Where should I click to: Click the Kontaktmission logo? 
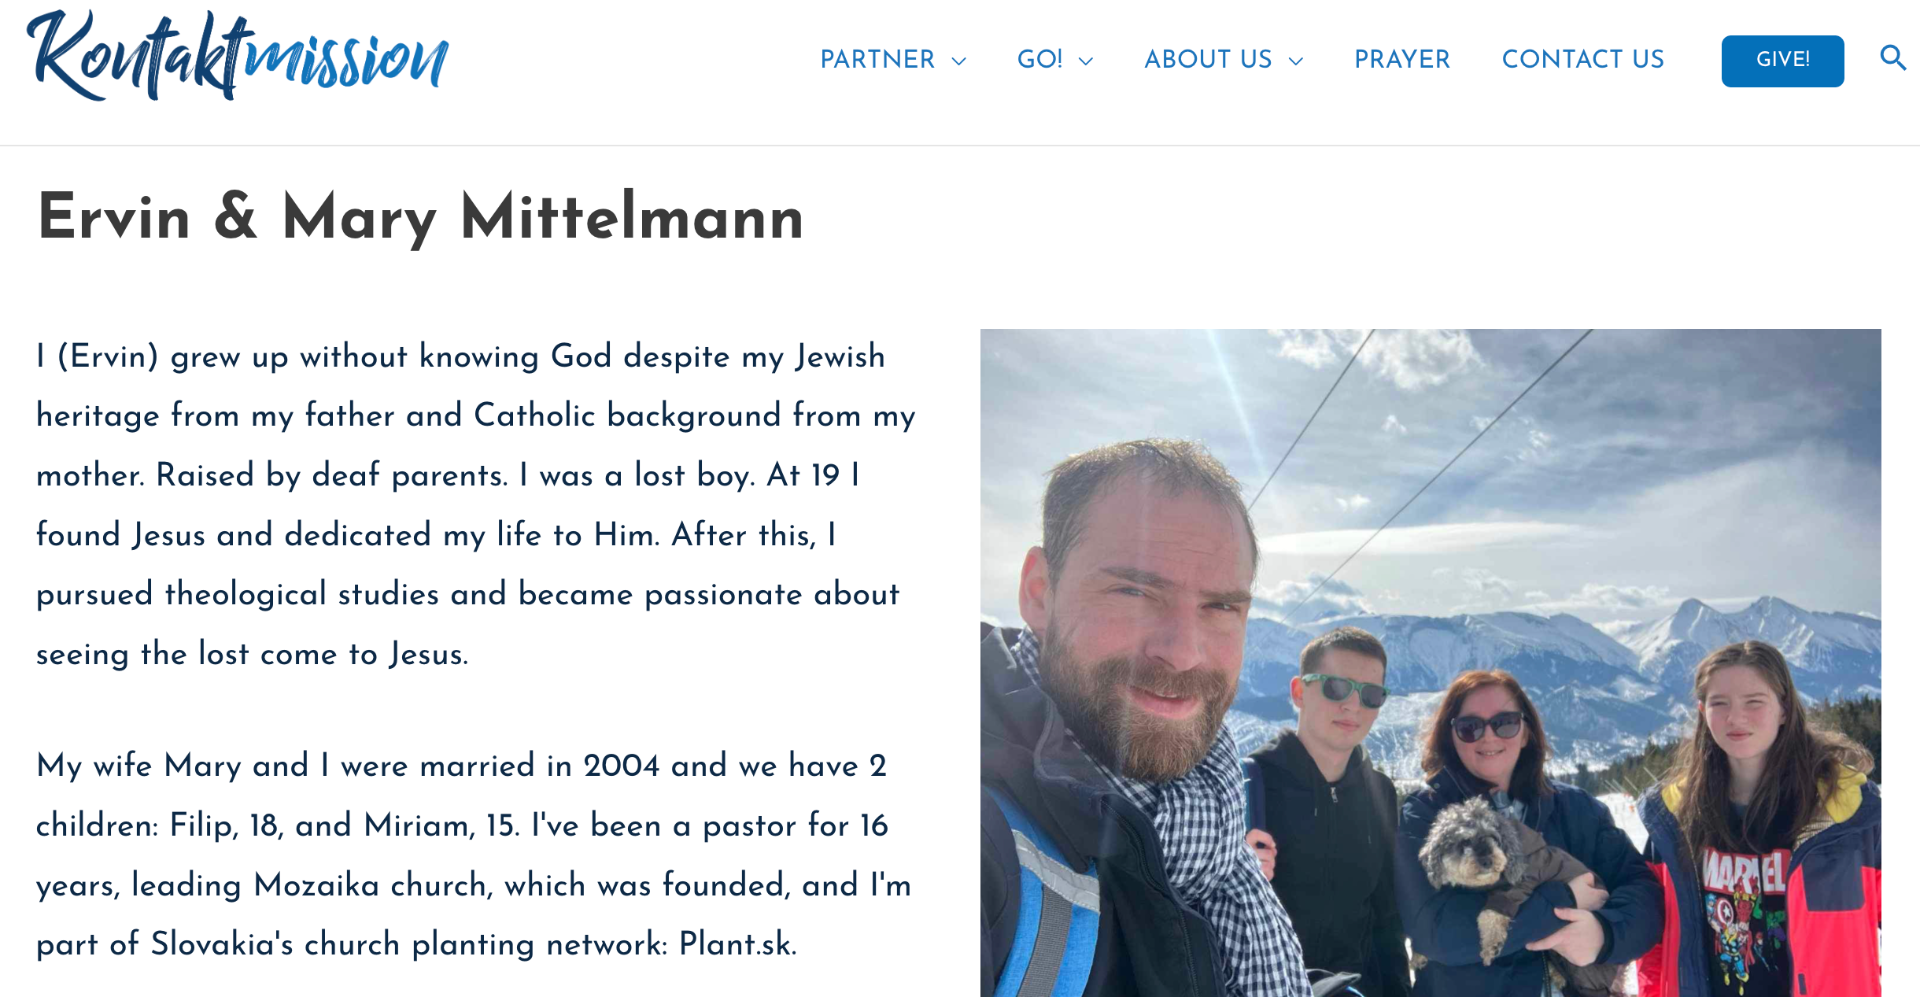[238, 57]
